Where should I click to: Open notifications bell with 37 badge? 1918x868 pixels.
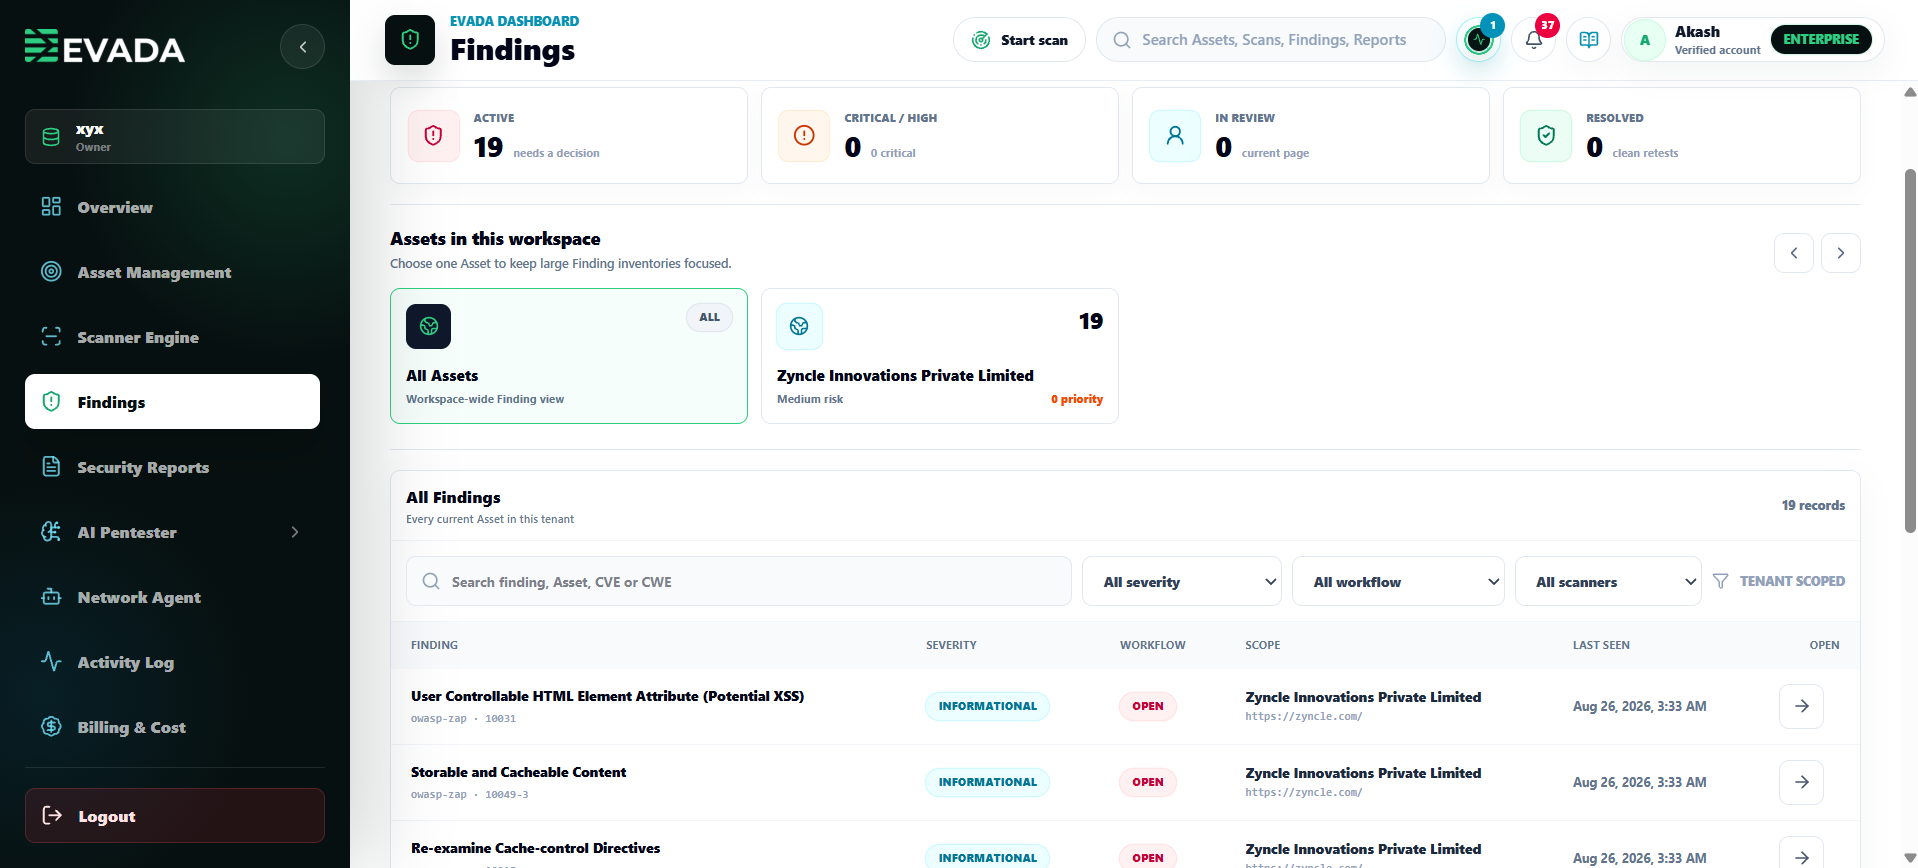click(x=1533, y=40)
